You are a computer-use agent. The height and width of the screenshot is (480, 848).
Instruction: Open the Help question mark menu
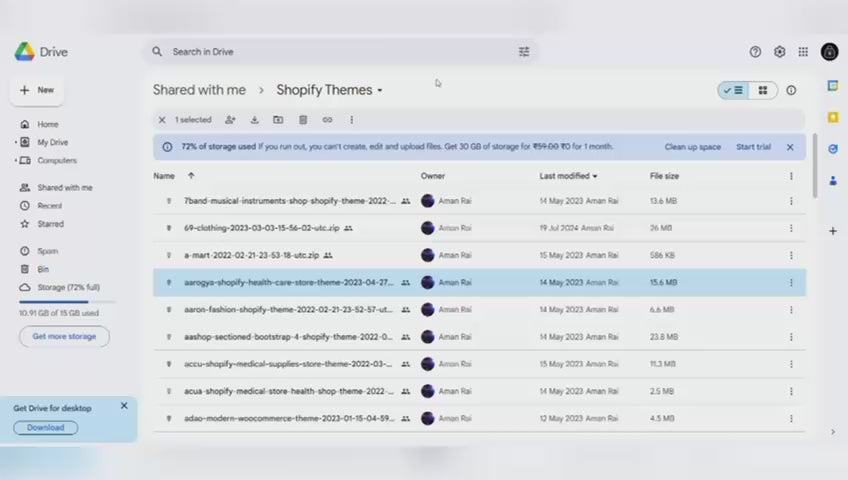(755, 52)
